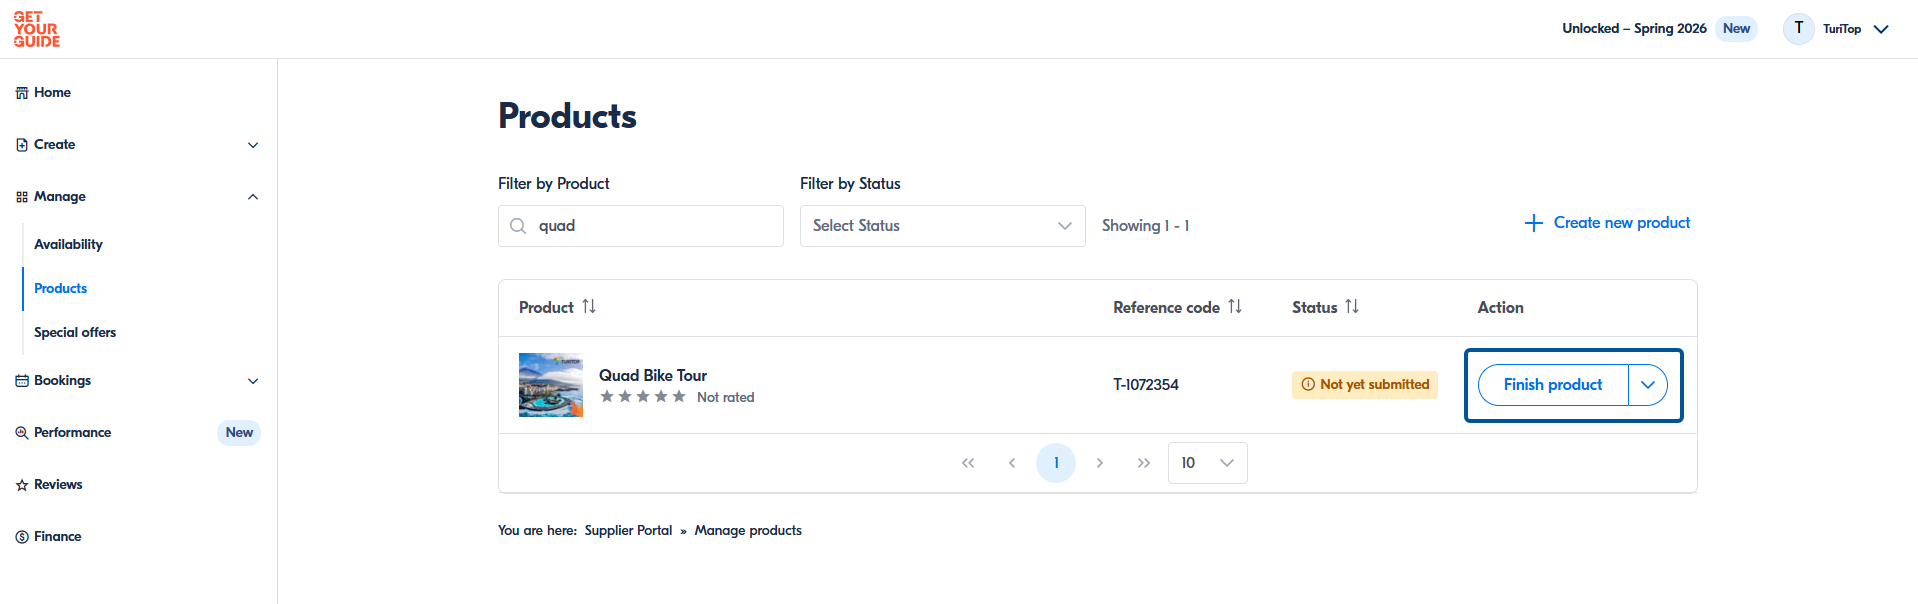Open Finish product dropdown arrow

[x=1648, y=385]
